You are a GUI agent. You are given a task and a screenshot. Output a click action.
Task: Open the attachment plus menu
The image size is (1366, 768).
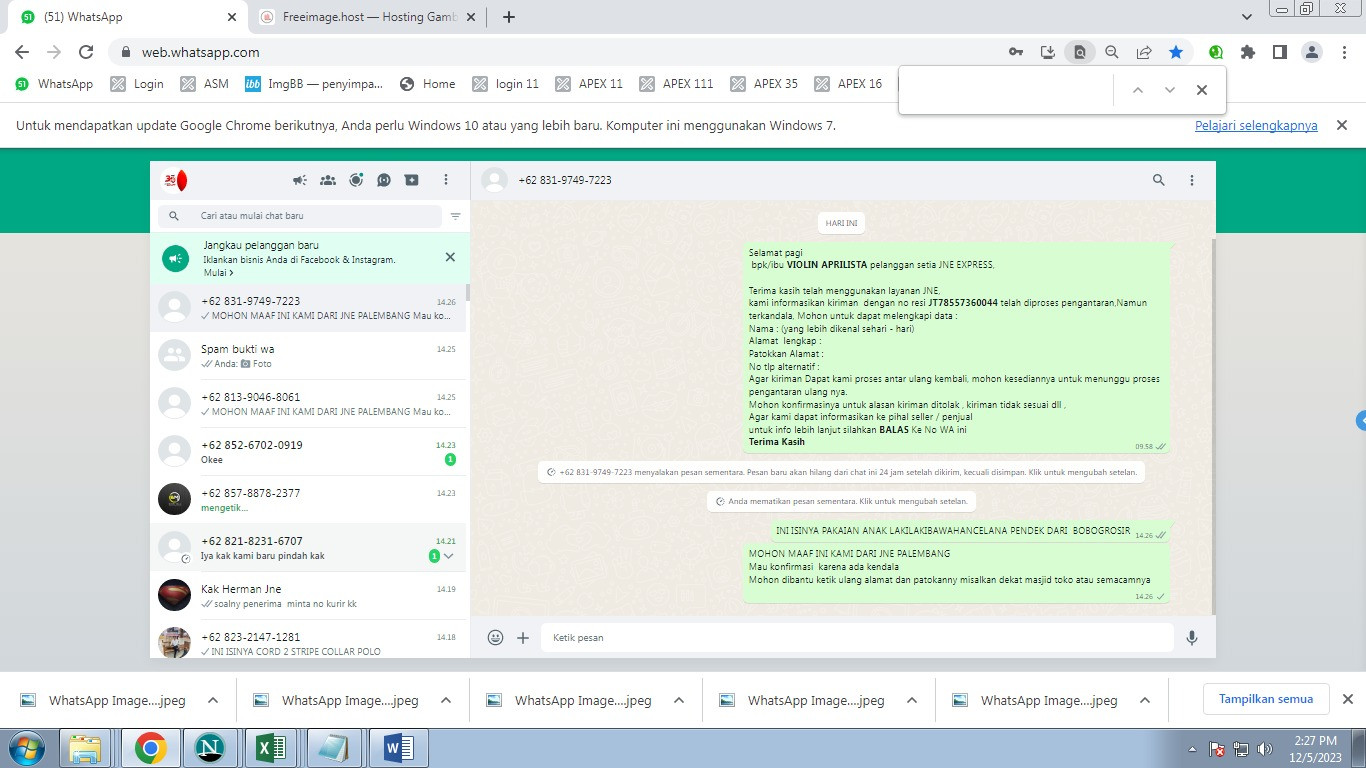point(523,637)
